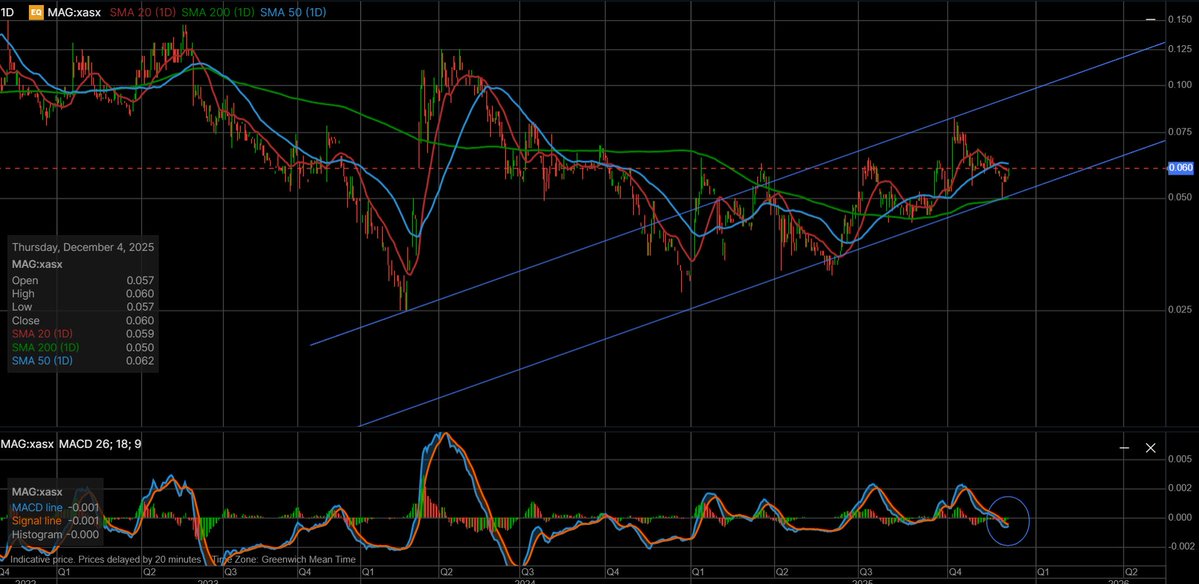Minimize the main price chart panel
Screen dimensions: 1199x584
pyautogui.click(x=1150, y=20)
